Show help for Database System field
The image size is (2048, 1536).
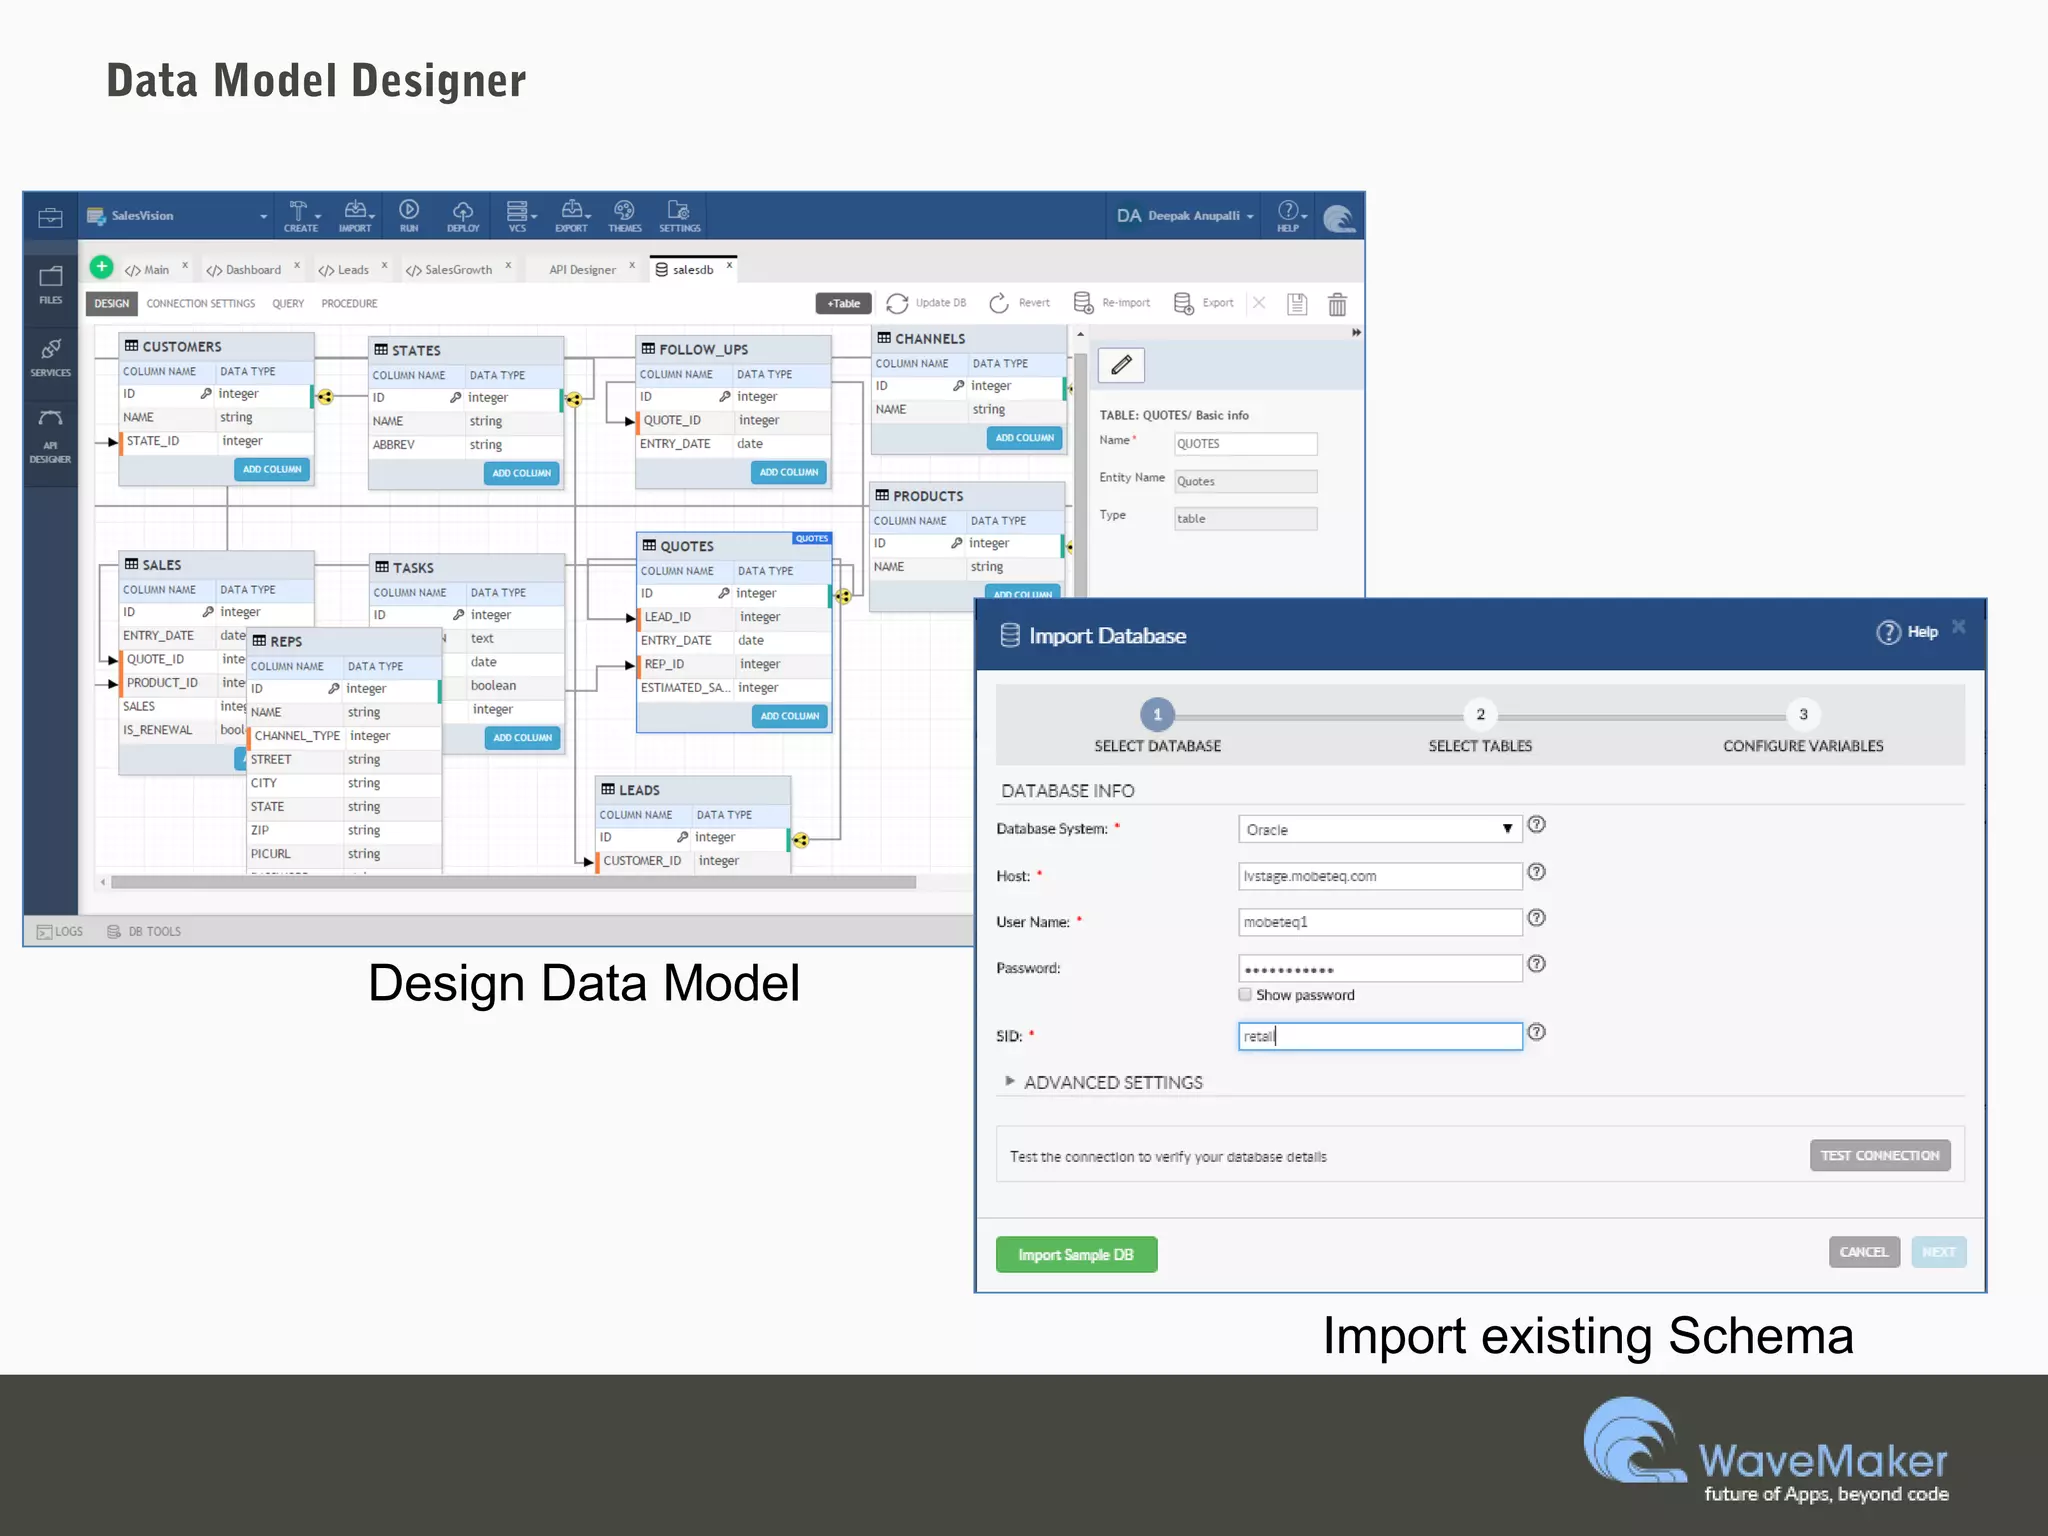(1537, 825)
